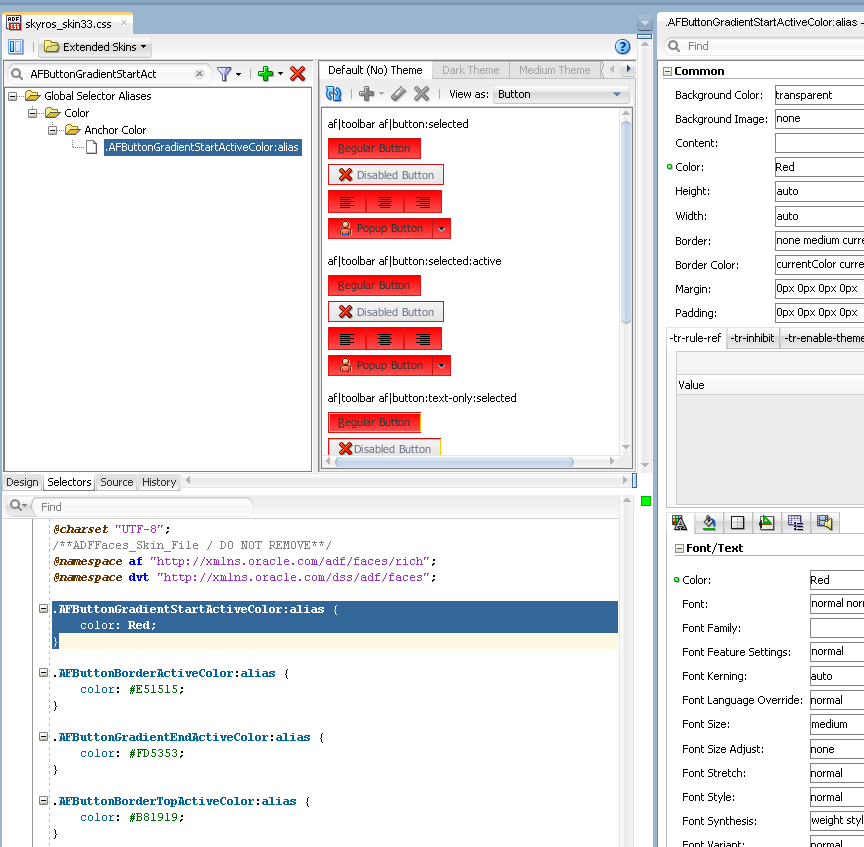Screen dimensions: 864x847
Task: Click the first Regular Button preview
Action: [374, 148]
